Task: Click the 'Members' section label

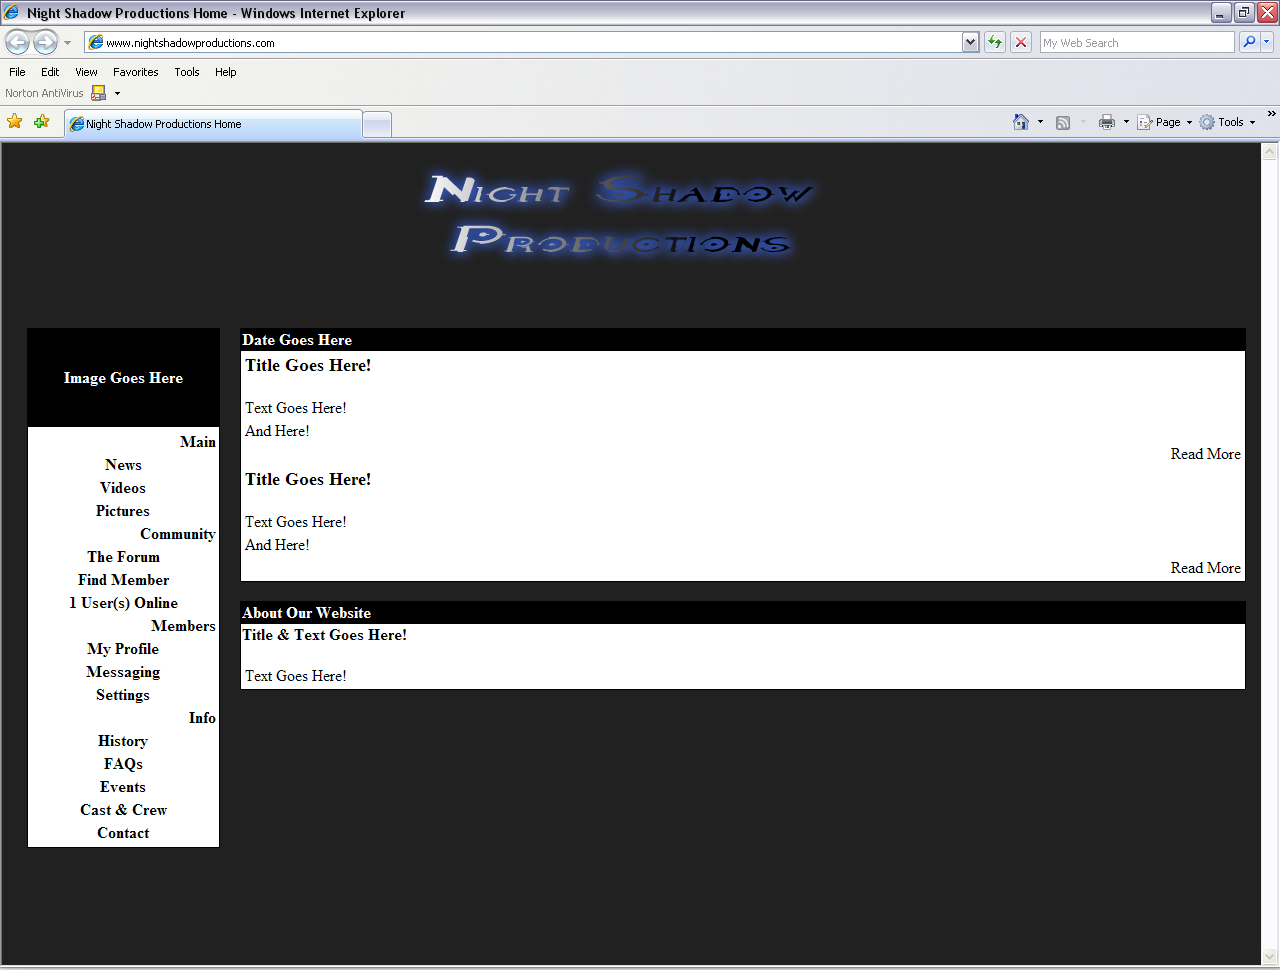Action: 183,626
